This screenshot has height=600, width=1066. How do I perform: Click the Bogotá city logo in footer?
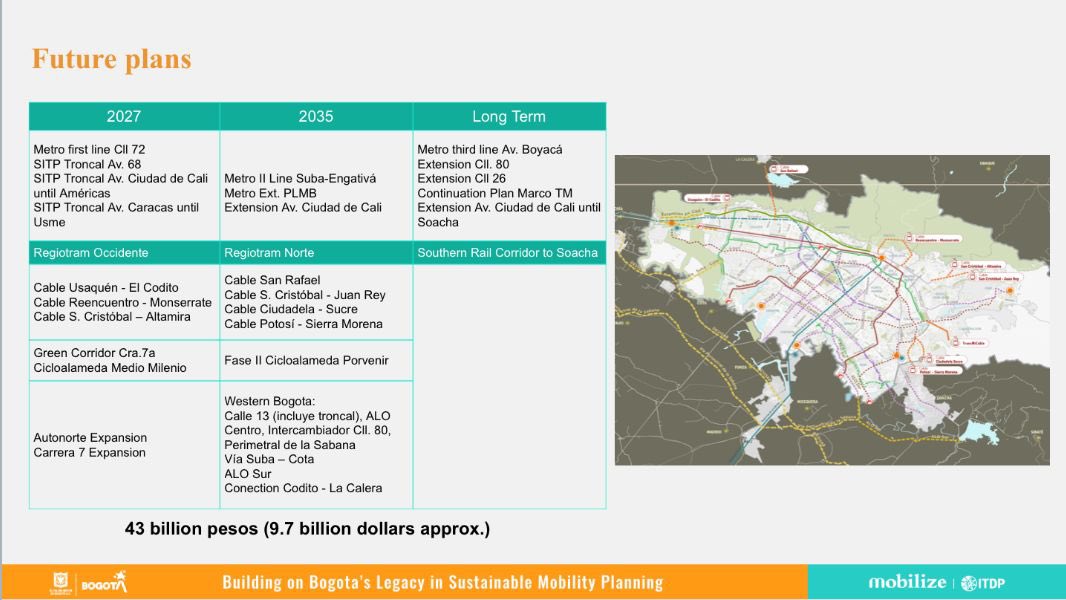coord(104,582)
